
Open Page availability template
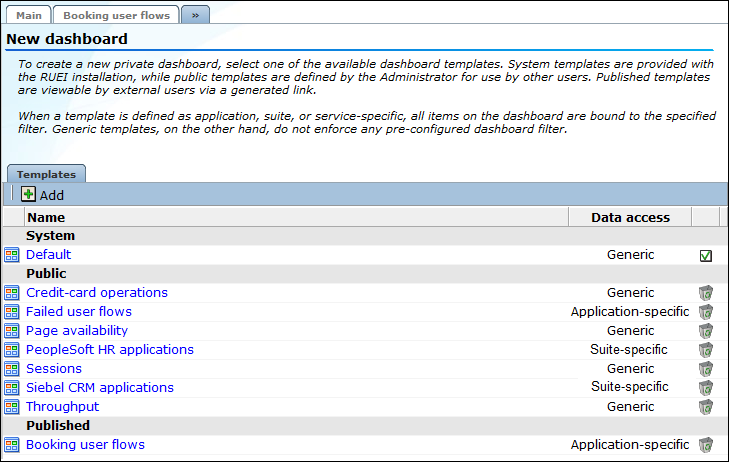[x=77, y=331]
